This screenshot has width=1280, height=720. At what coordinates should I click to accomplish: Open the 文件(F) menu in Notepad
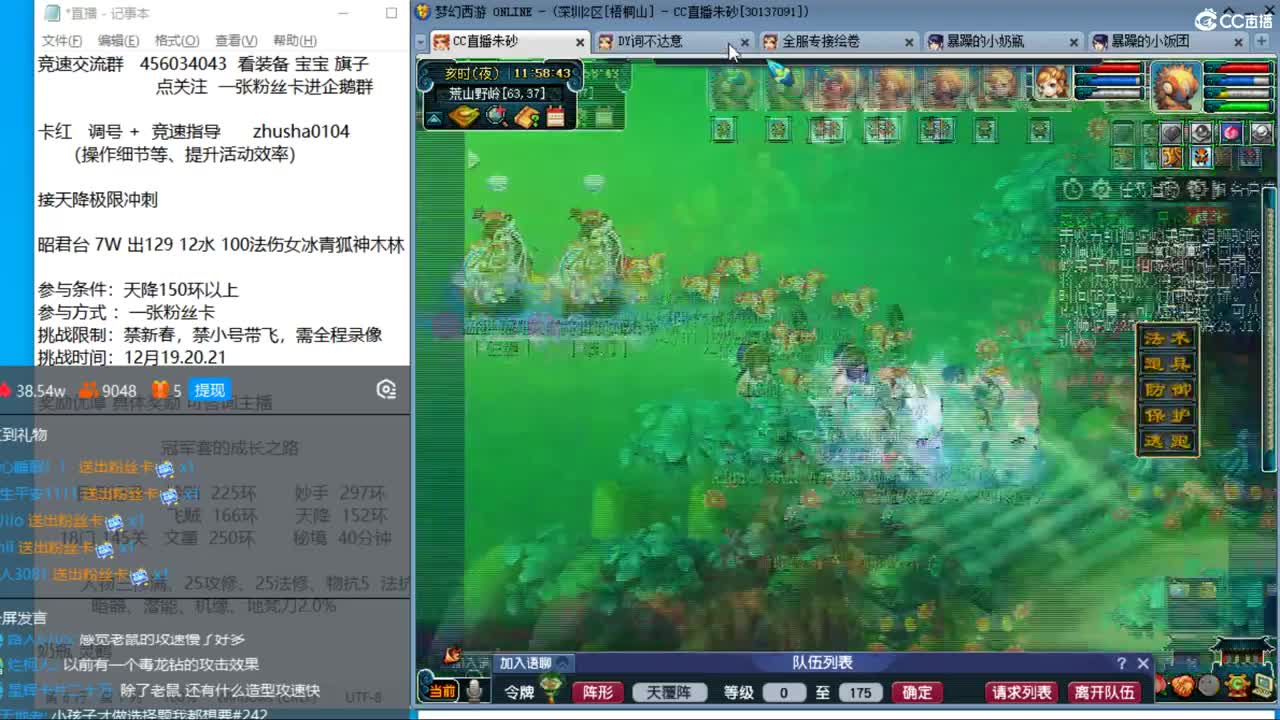click(x=62, y=41)
